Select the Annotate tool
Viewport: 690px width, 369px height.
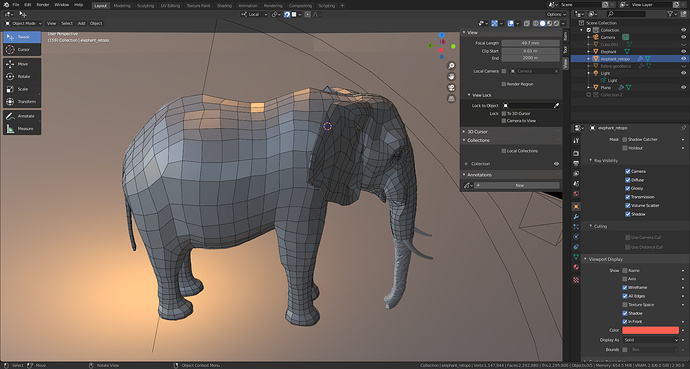tap(22, 116)
